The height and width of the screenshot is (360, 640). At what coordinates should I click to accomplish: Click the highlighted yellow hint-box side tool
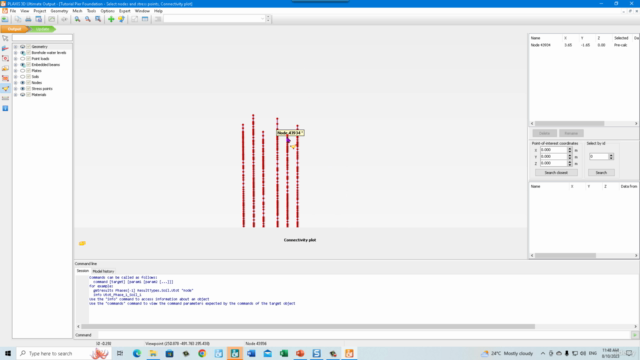5,88
